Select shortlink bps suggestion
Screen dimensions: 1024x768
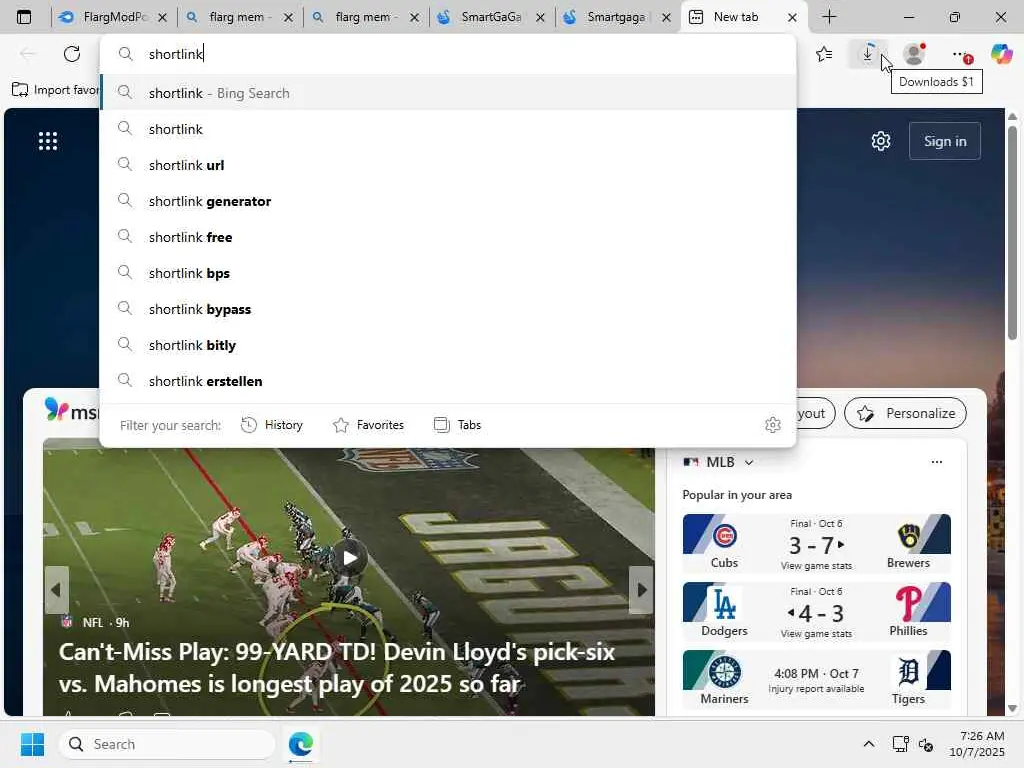[x=449, y=273]
